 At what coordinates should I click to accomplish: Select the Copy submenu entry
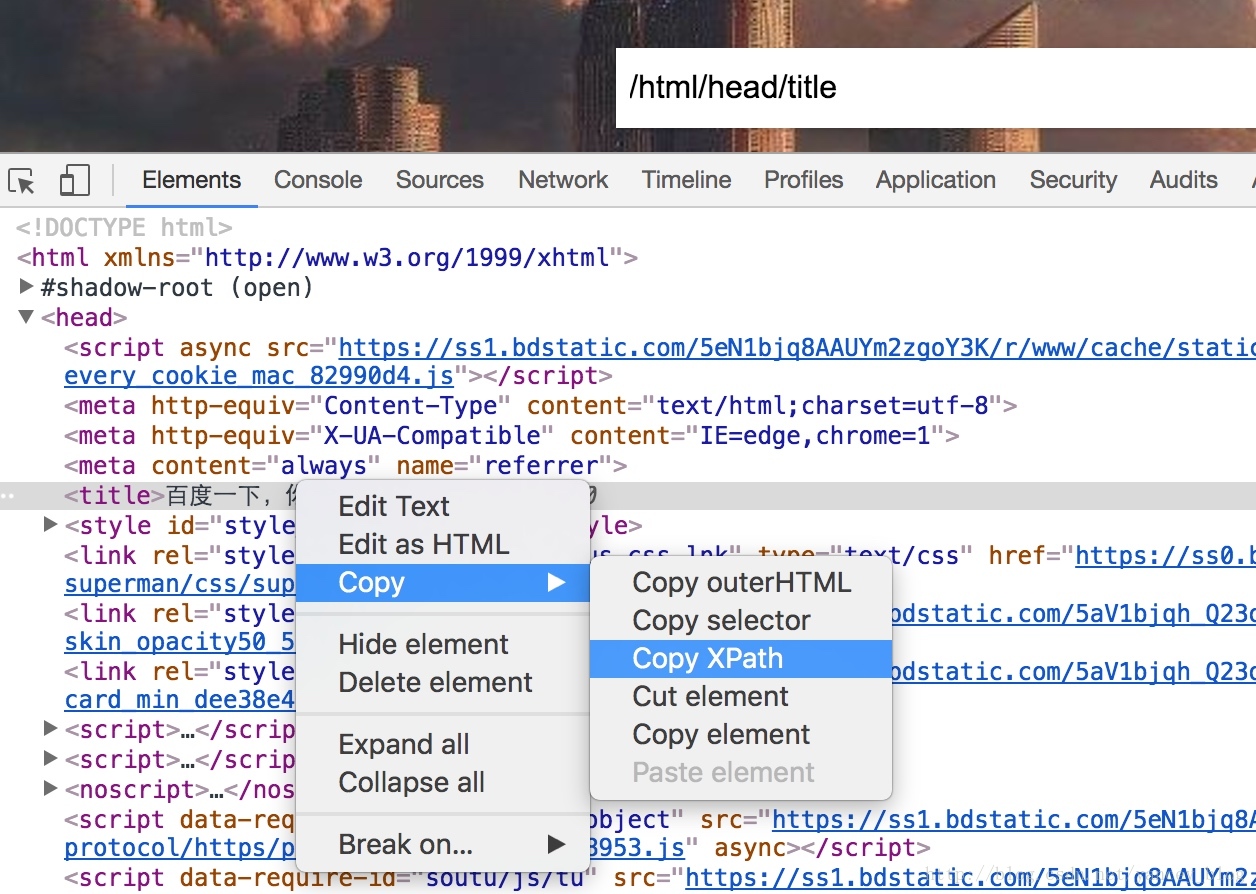click(x=443, y=582)
